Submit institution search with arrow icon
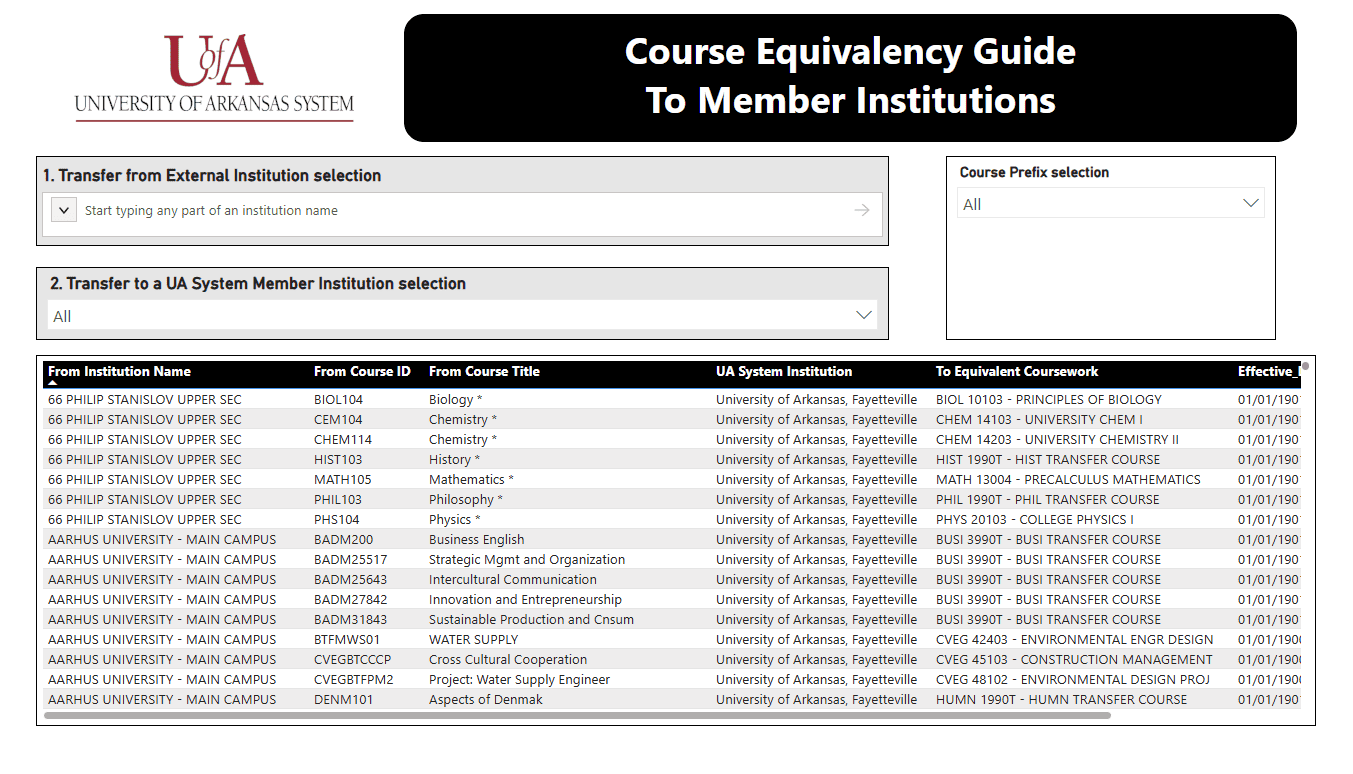Screen dimensions: 1353x774 pyautogui.click(x=862, y=210)
